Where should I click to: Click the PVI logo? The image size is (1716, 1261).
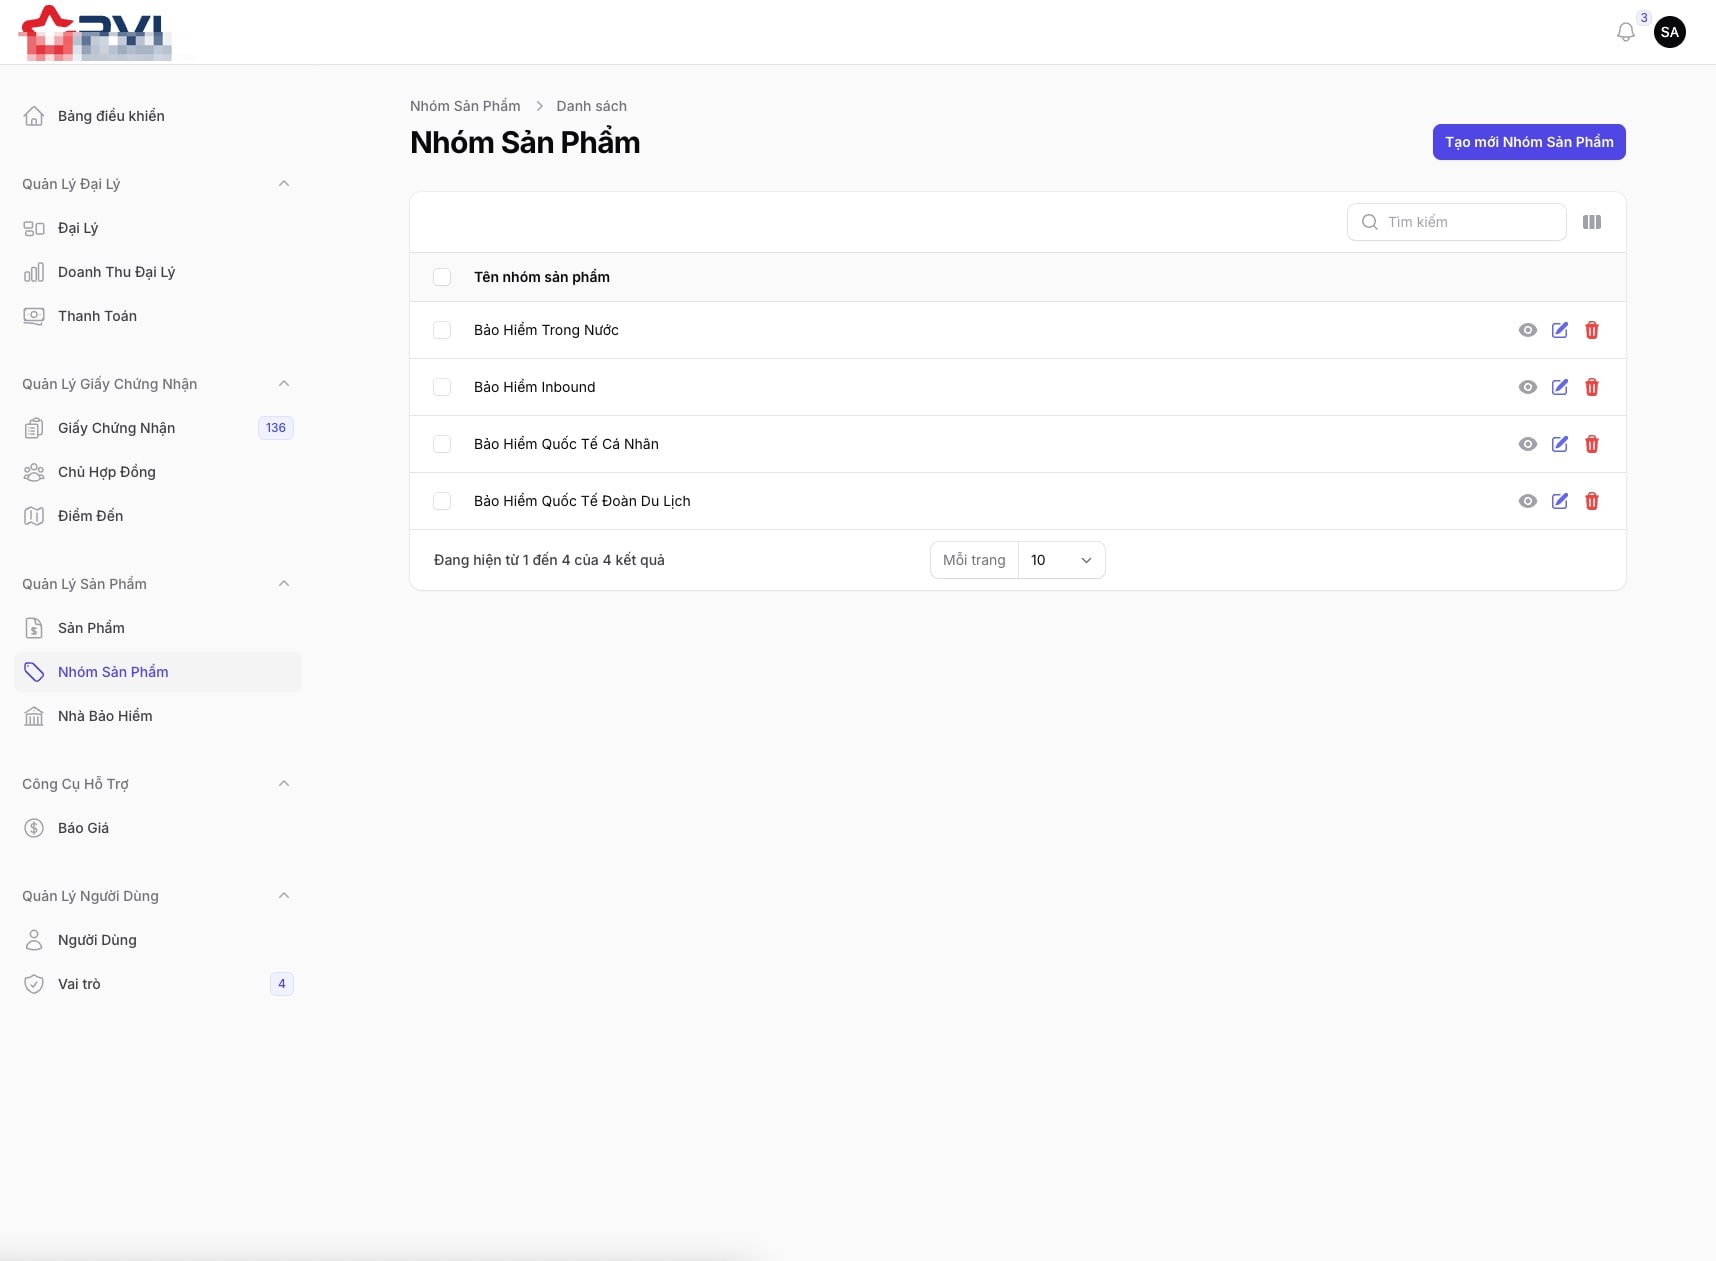pyautogui.click(x=95, y=33)
